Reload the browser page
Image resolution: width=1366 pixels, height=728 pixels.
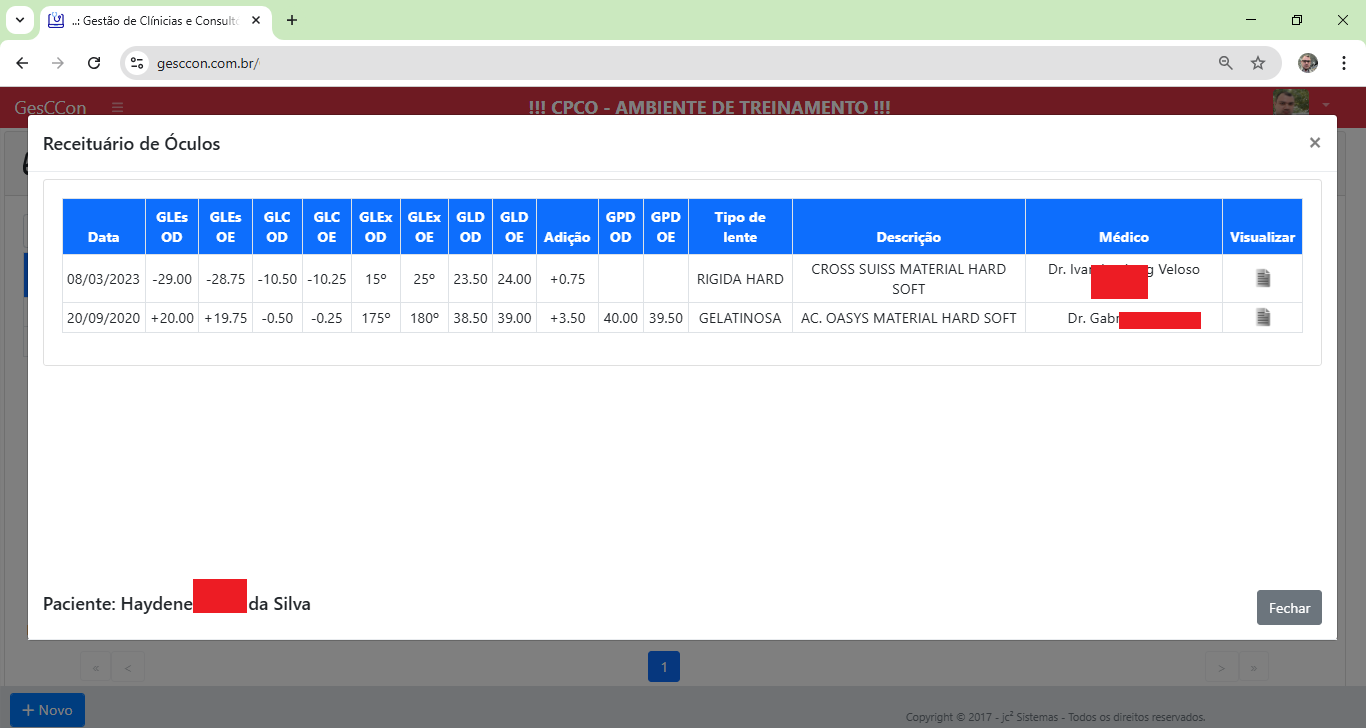[x=94, y=63]
